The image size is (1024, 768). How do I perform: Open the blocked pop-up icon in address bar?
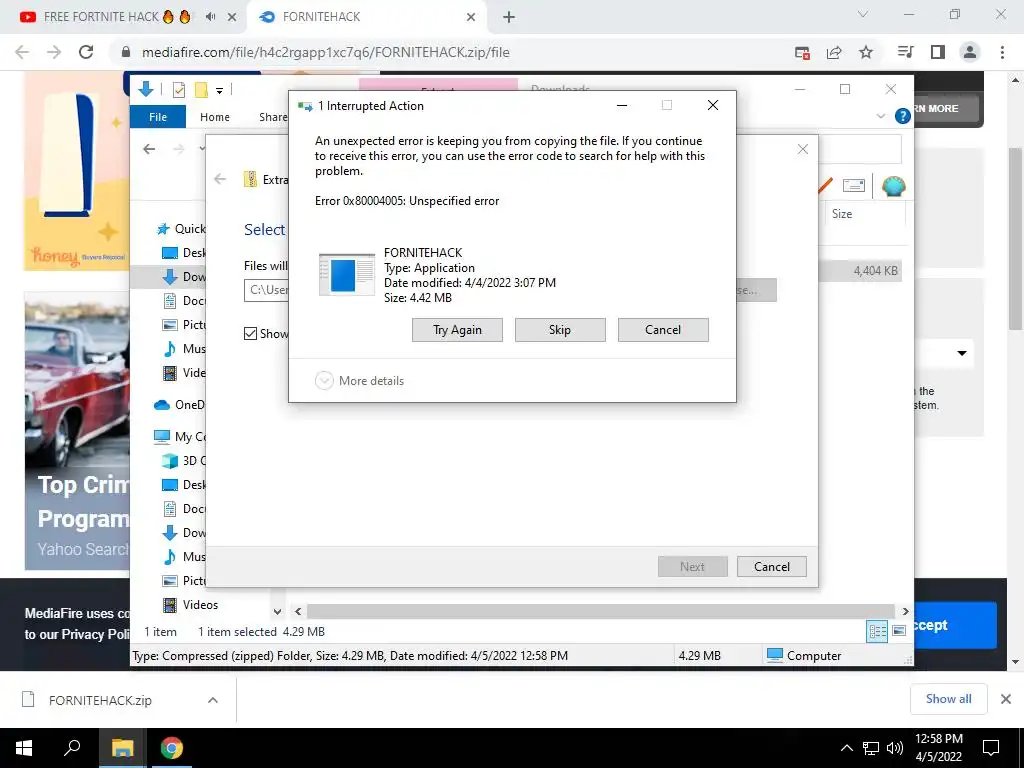point(803,52)
